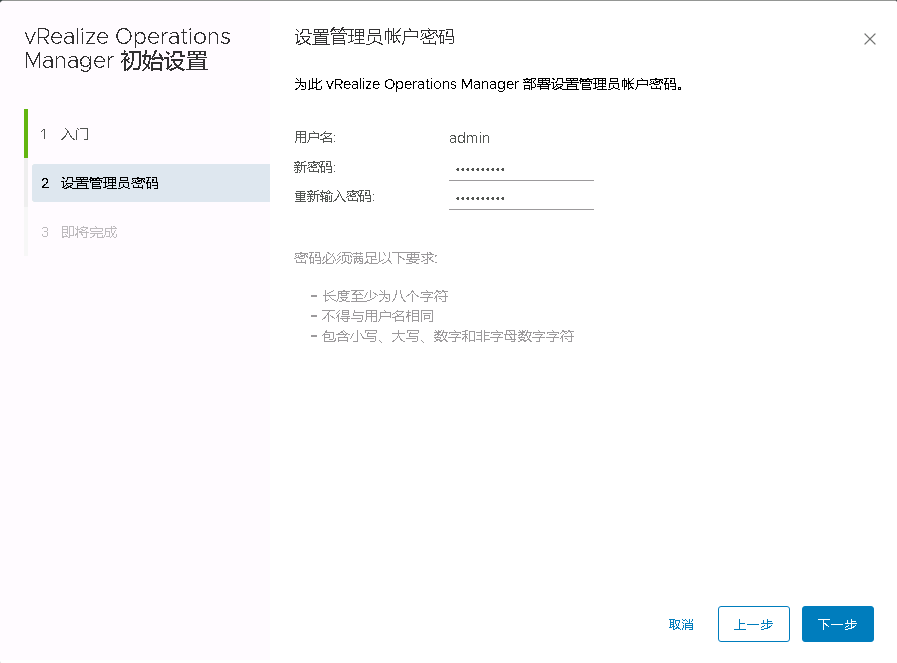Click the 上一步 button

click(753, 623)
